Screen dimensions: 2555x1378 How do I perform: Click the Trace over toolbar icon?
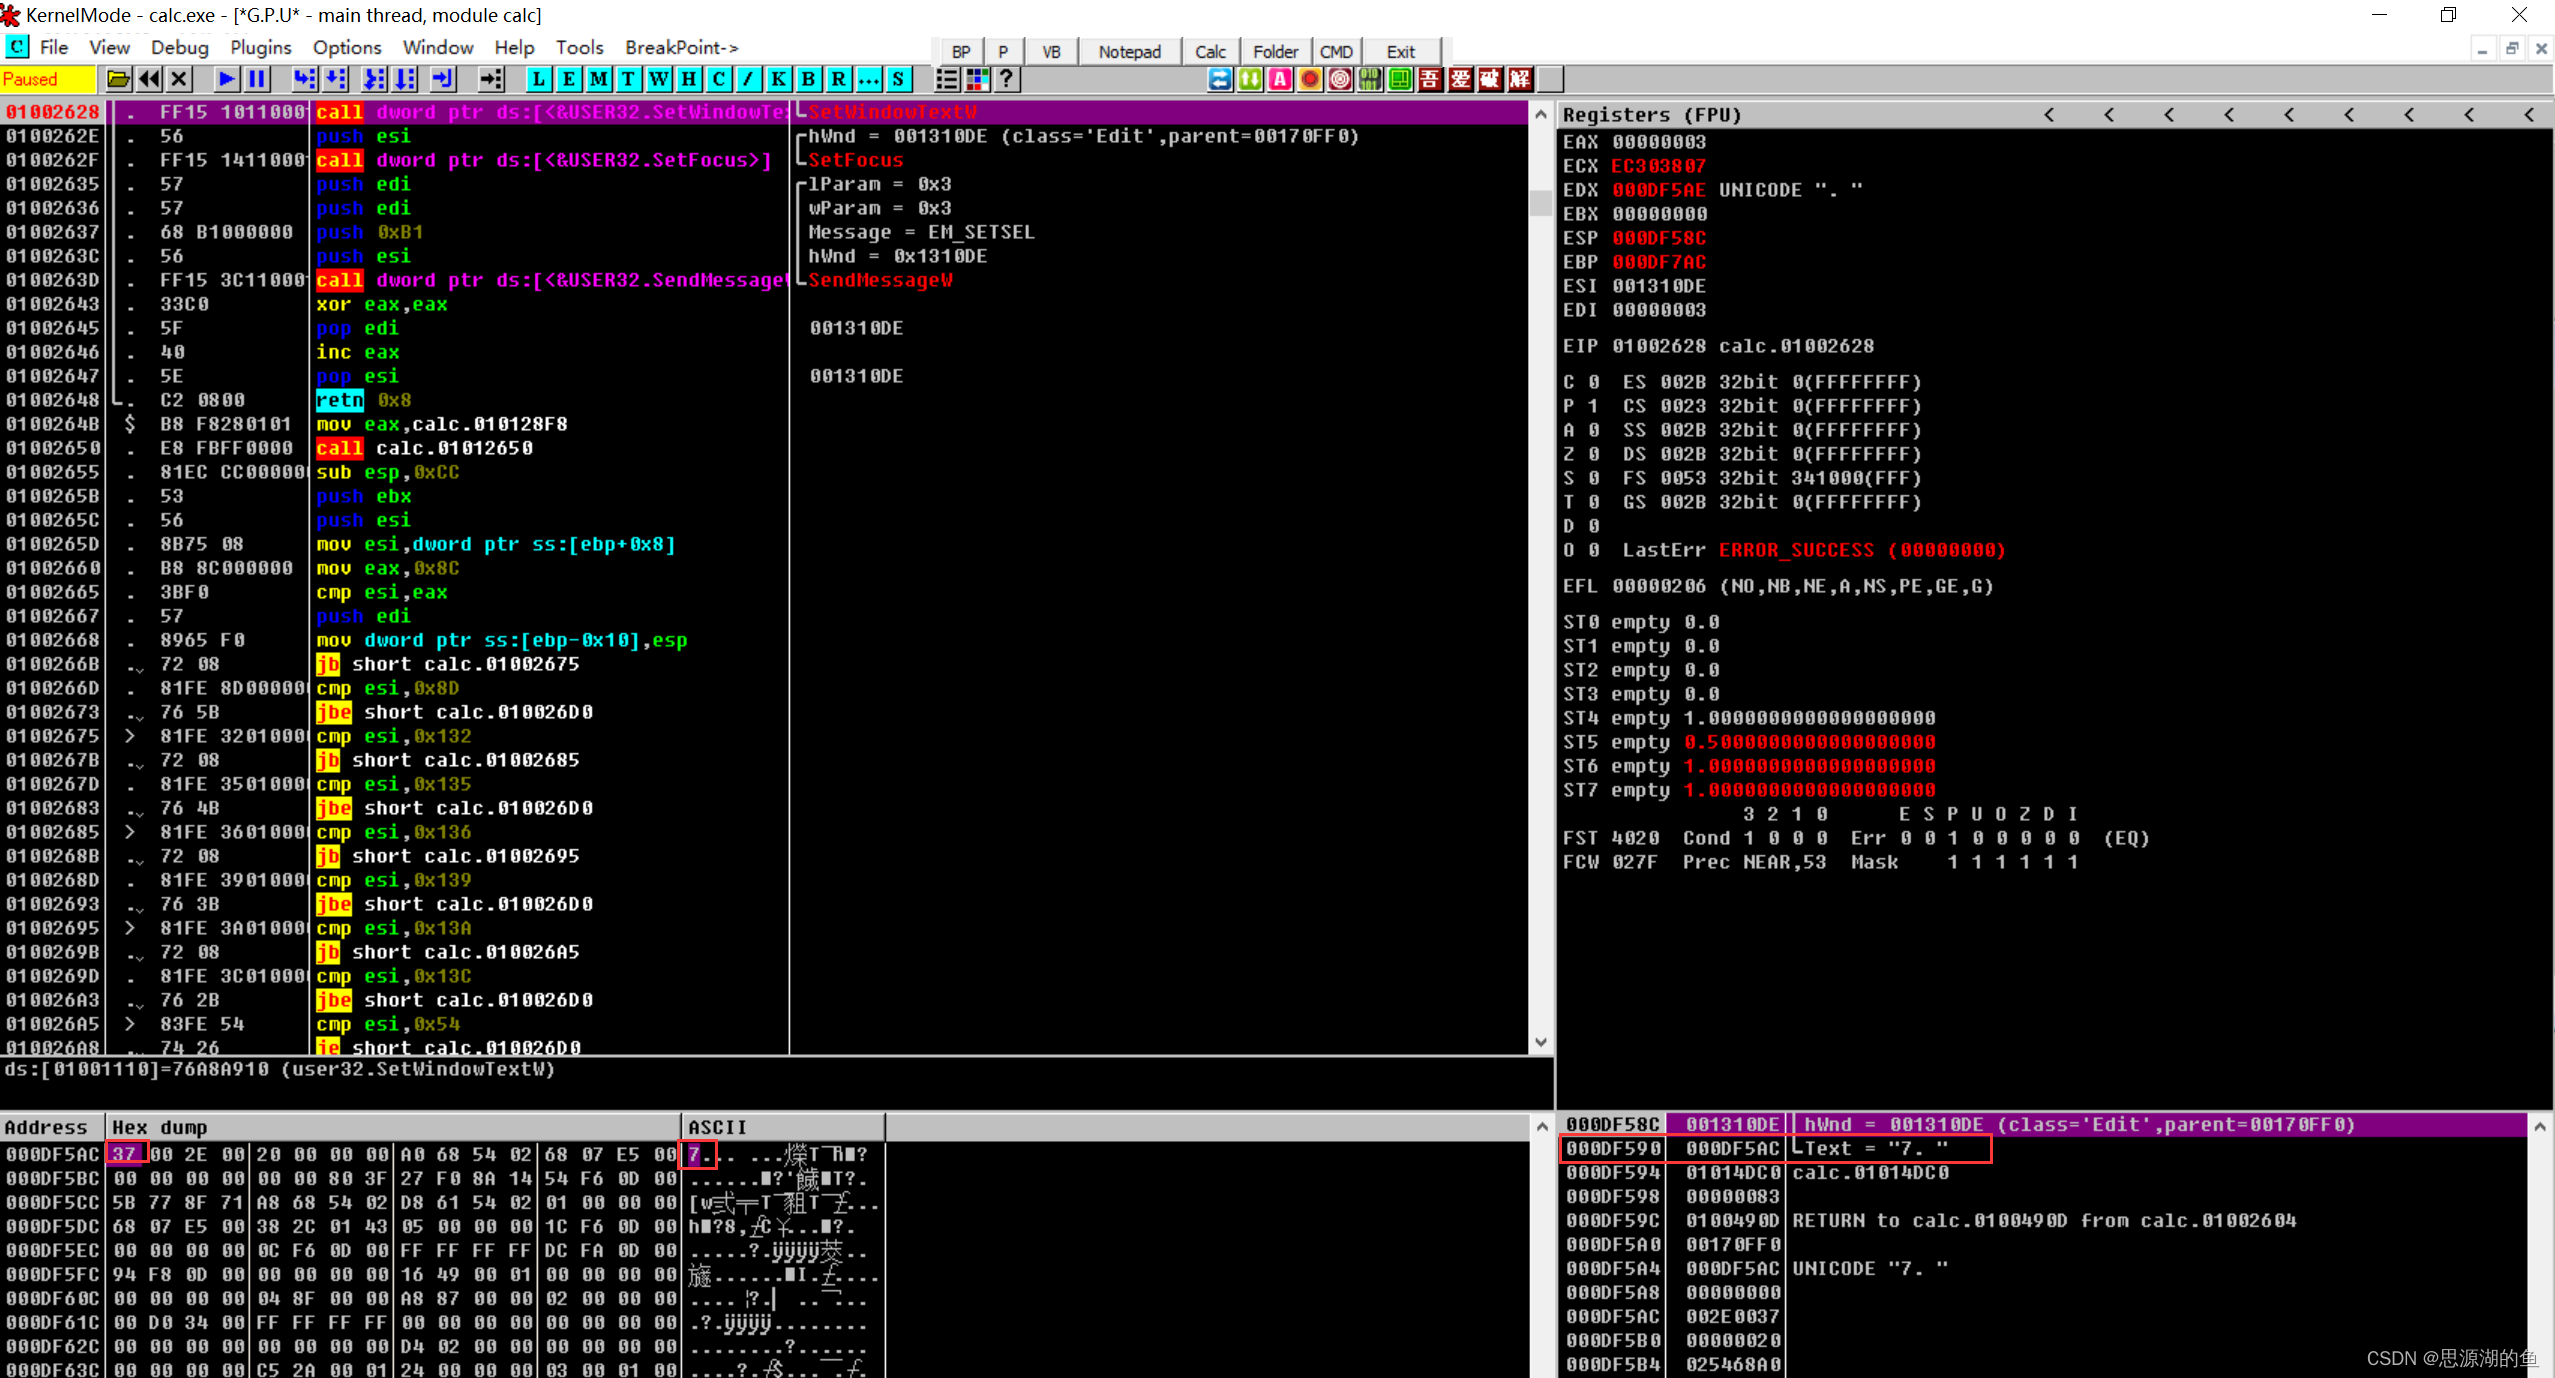tap(405, 79)
